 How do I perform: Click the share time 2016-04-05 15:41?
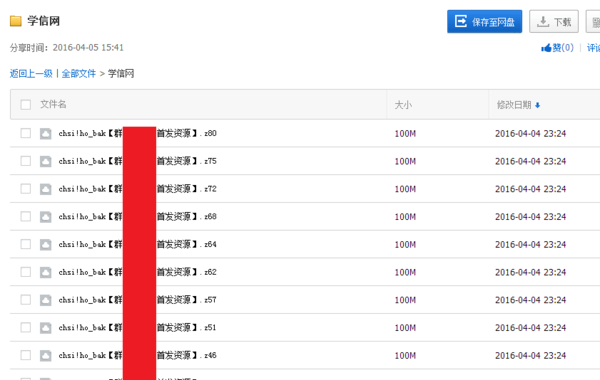click(88, 47)
